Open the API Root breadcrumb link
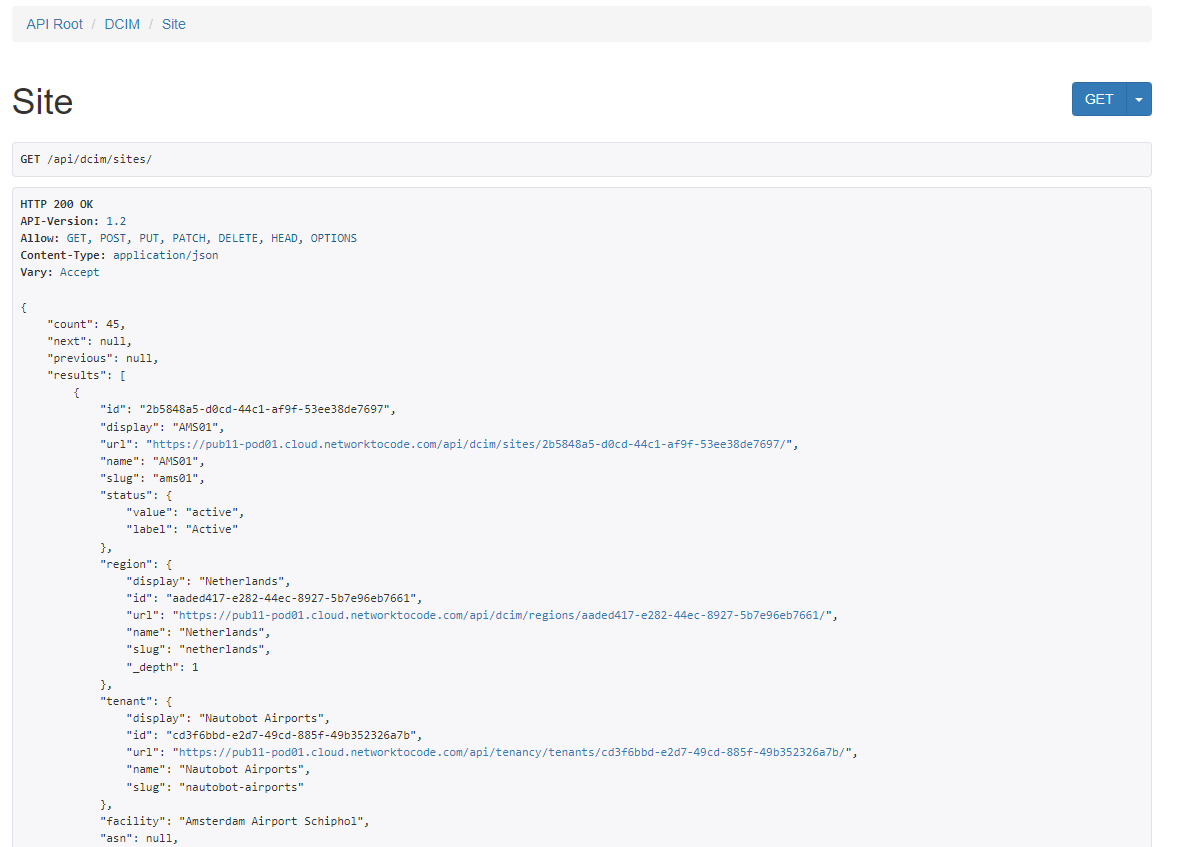 (54, 24)
